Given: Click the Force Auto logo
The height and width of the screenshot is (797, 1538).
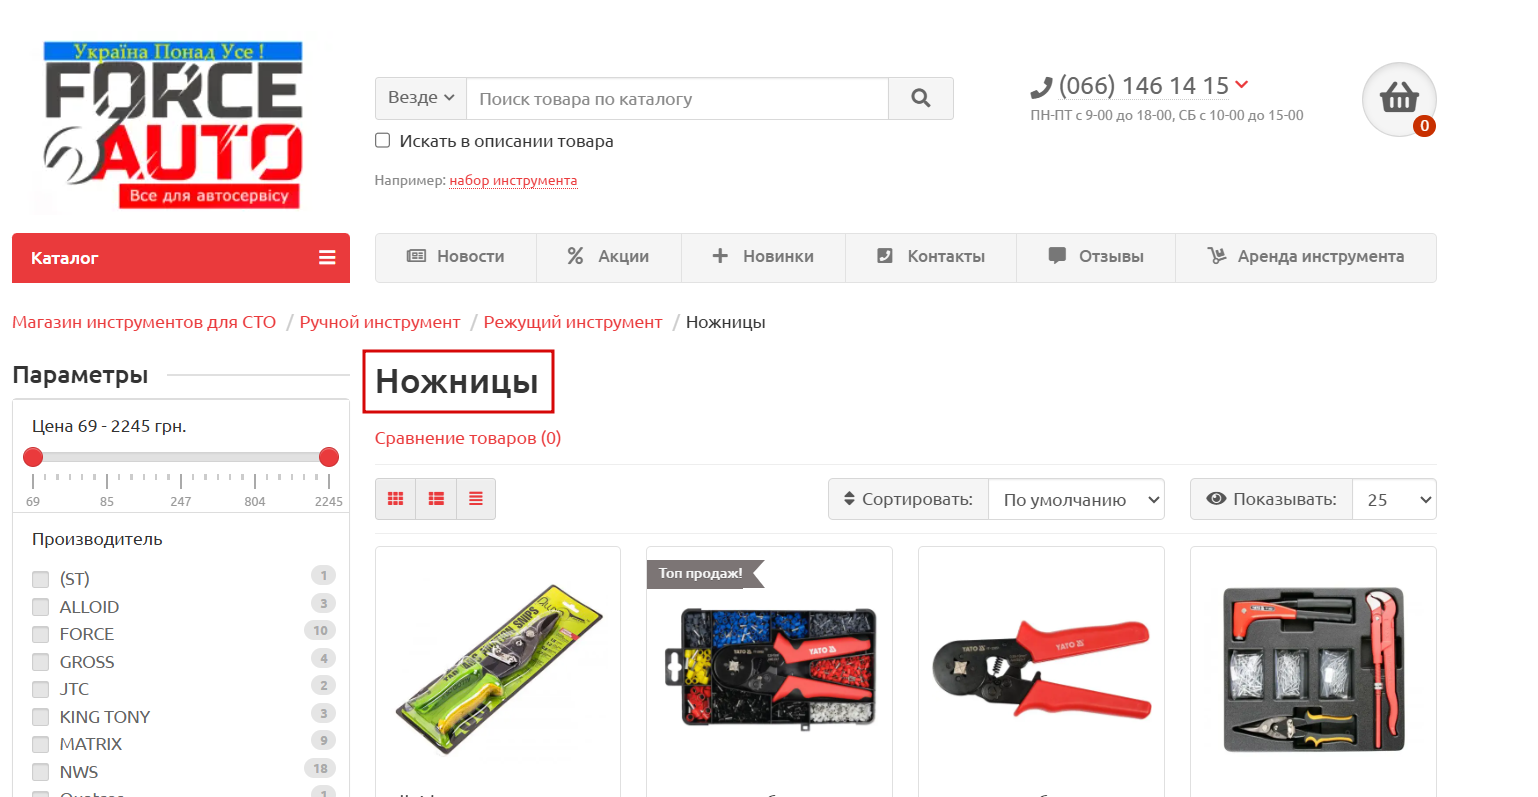Looking at the screenshot, I should pyautogui.click(x=173, y=125).
